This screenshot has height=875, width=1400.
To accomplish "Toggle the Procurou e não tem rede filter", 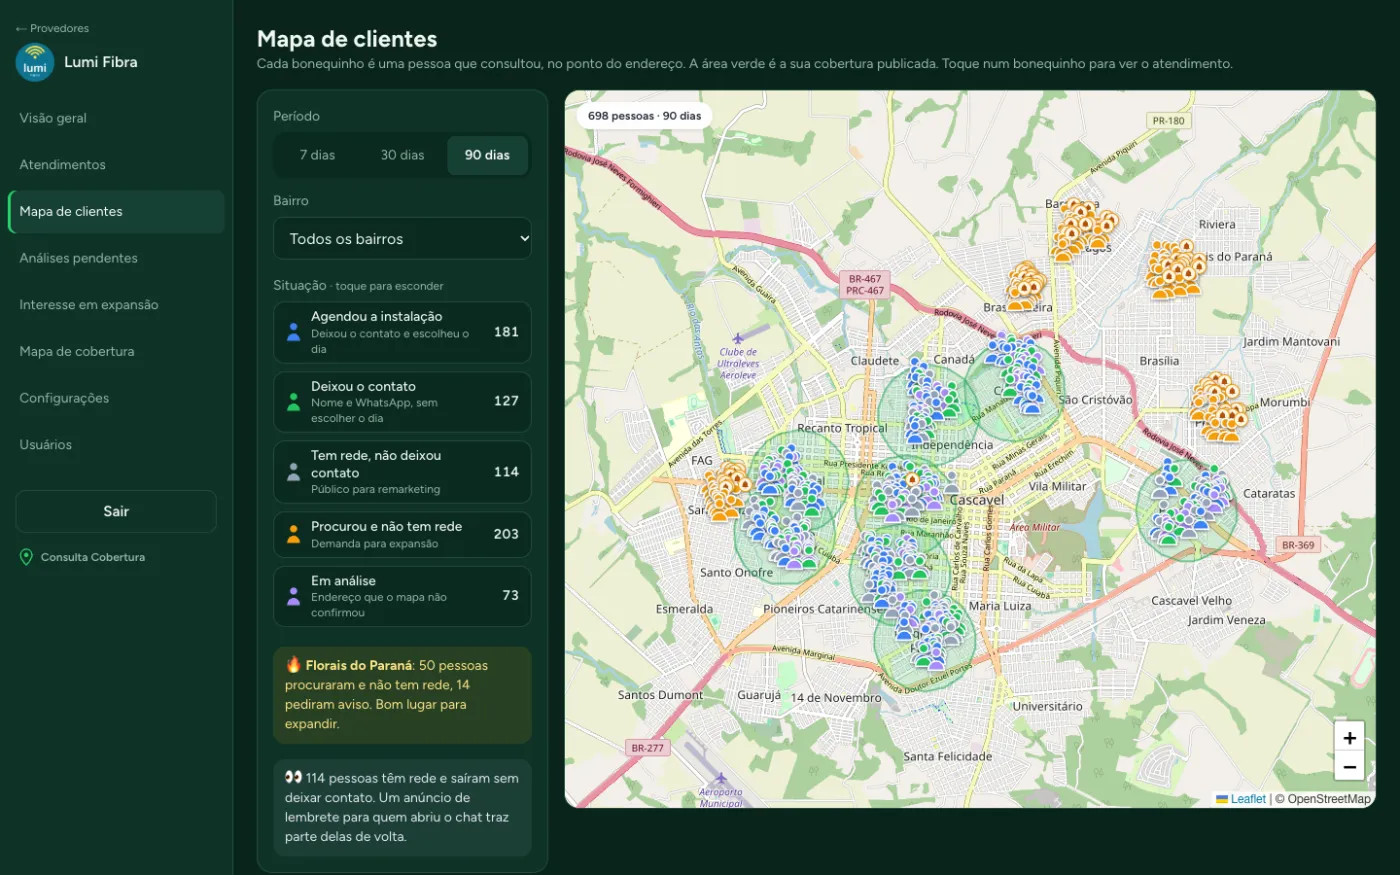I will (x=402, y=535).
